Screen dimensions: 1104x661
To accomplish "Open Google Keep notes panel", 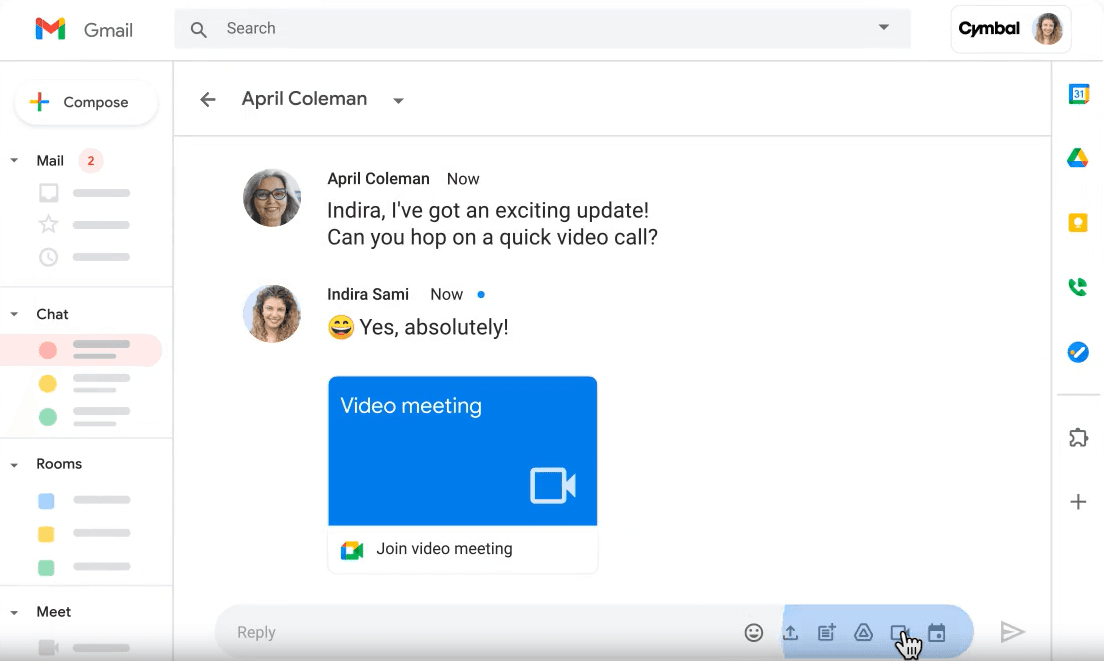I will tap(1078, 222).
